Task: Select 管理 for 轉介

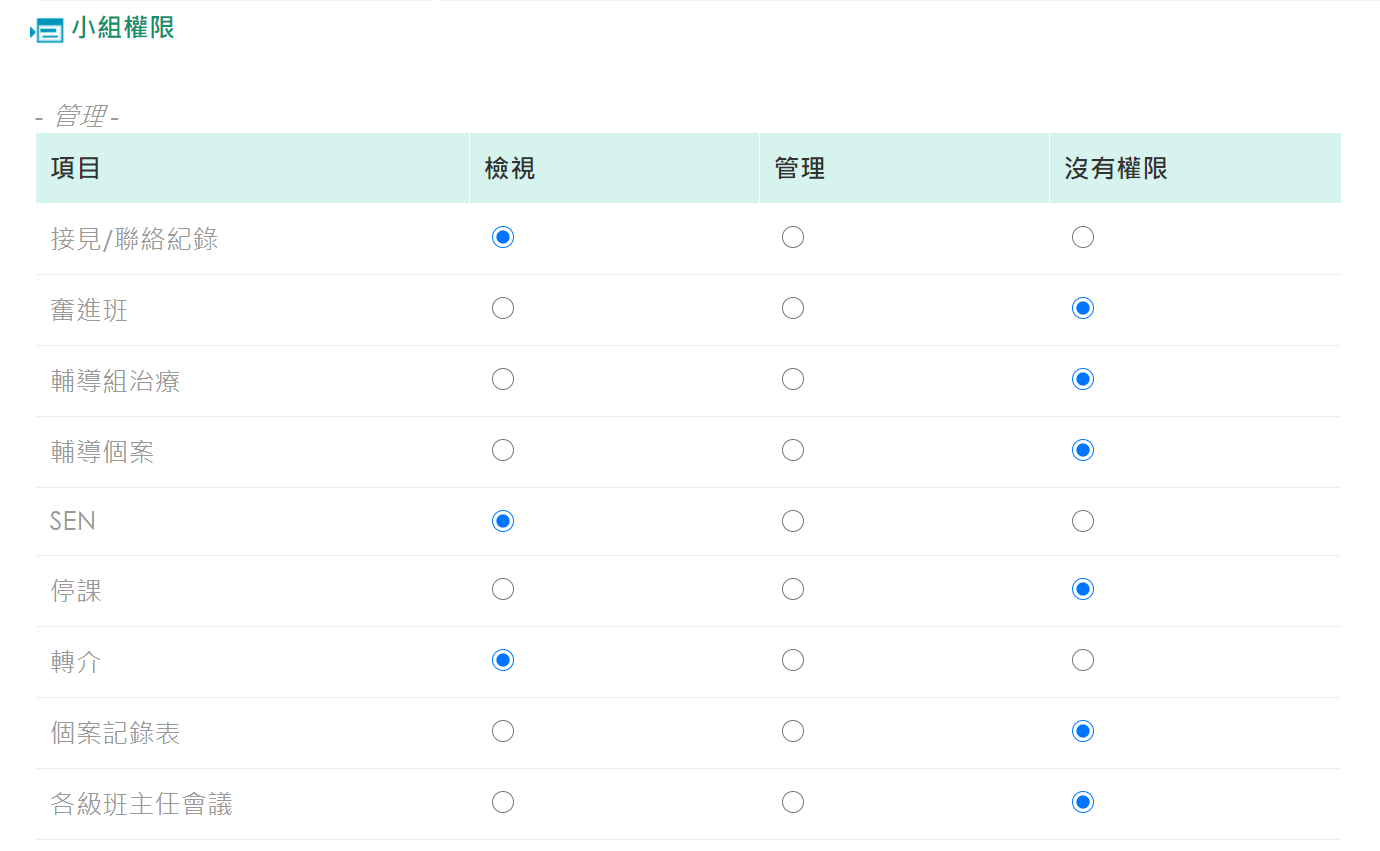Action: [x=793, y=660]
